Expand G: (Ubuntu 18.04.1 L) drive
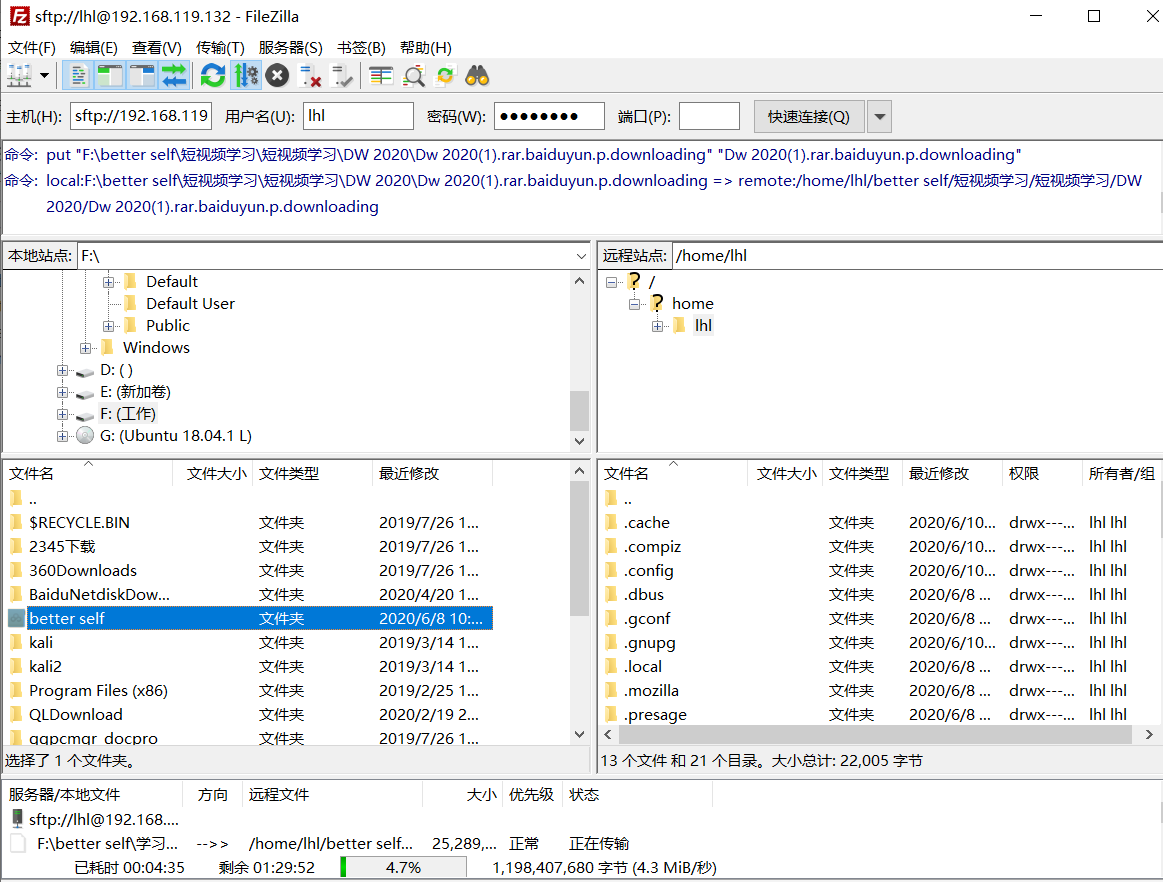This screenshot has width=1163, height=882. [x=62, y=436]
